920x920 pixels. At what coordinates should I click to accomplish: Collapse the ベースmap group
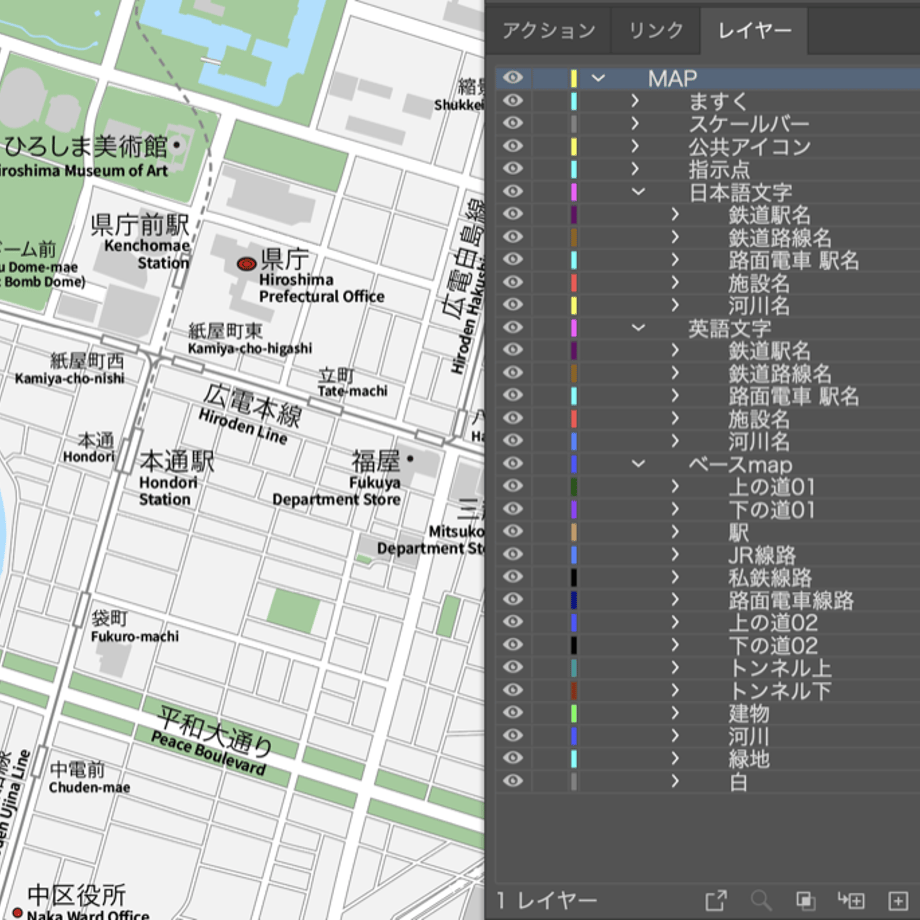(638, 464)
